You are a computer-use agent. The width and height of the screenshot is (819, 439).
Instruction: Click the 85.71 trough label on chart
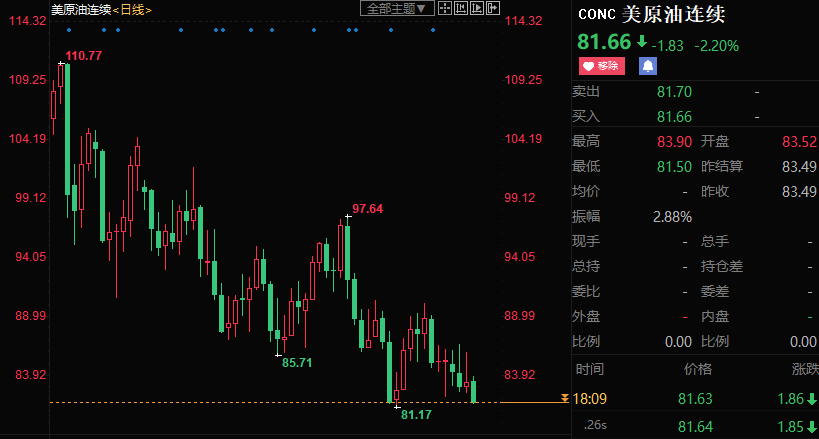[297, 362]
